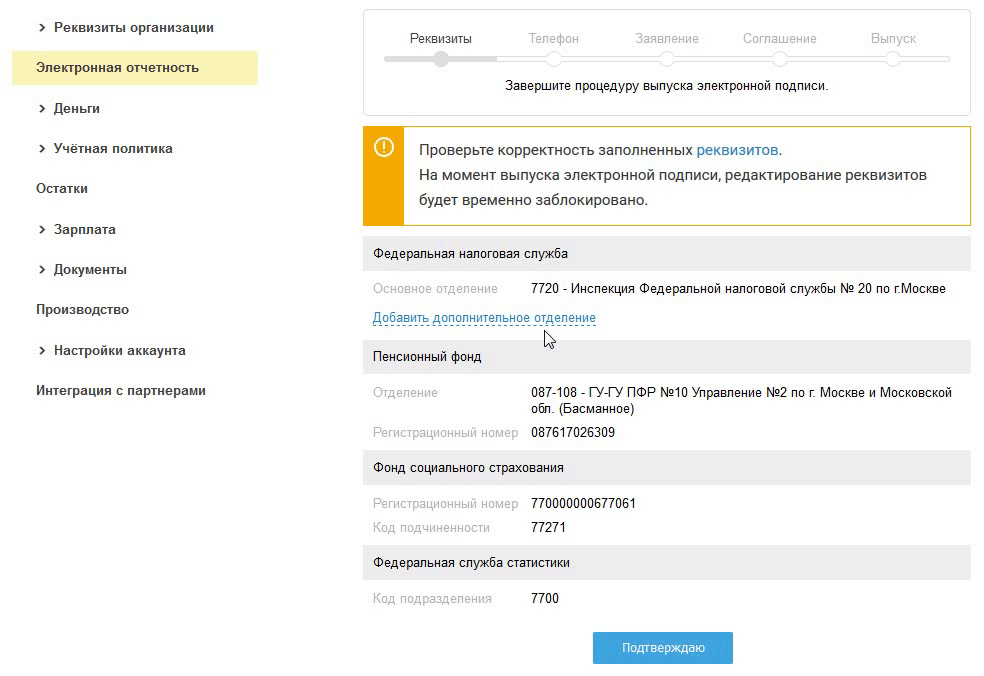
Task: Click the Пенсионный фонд registration number value
Action: [x=573, y=433]
